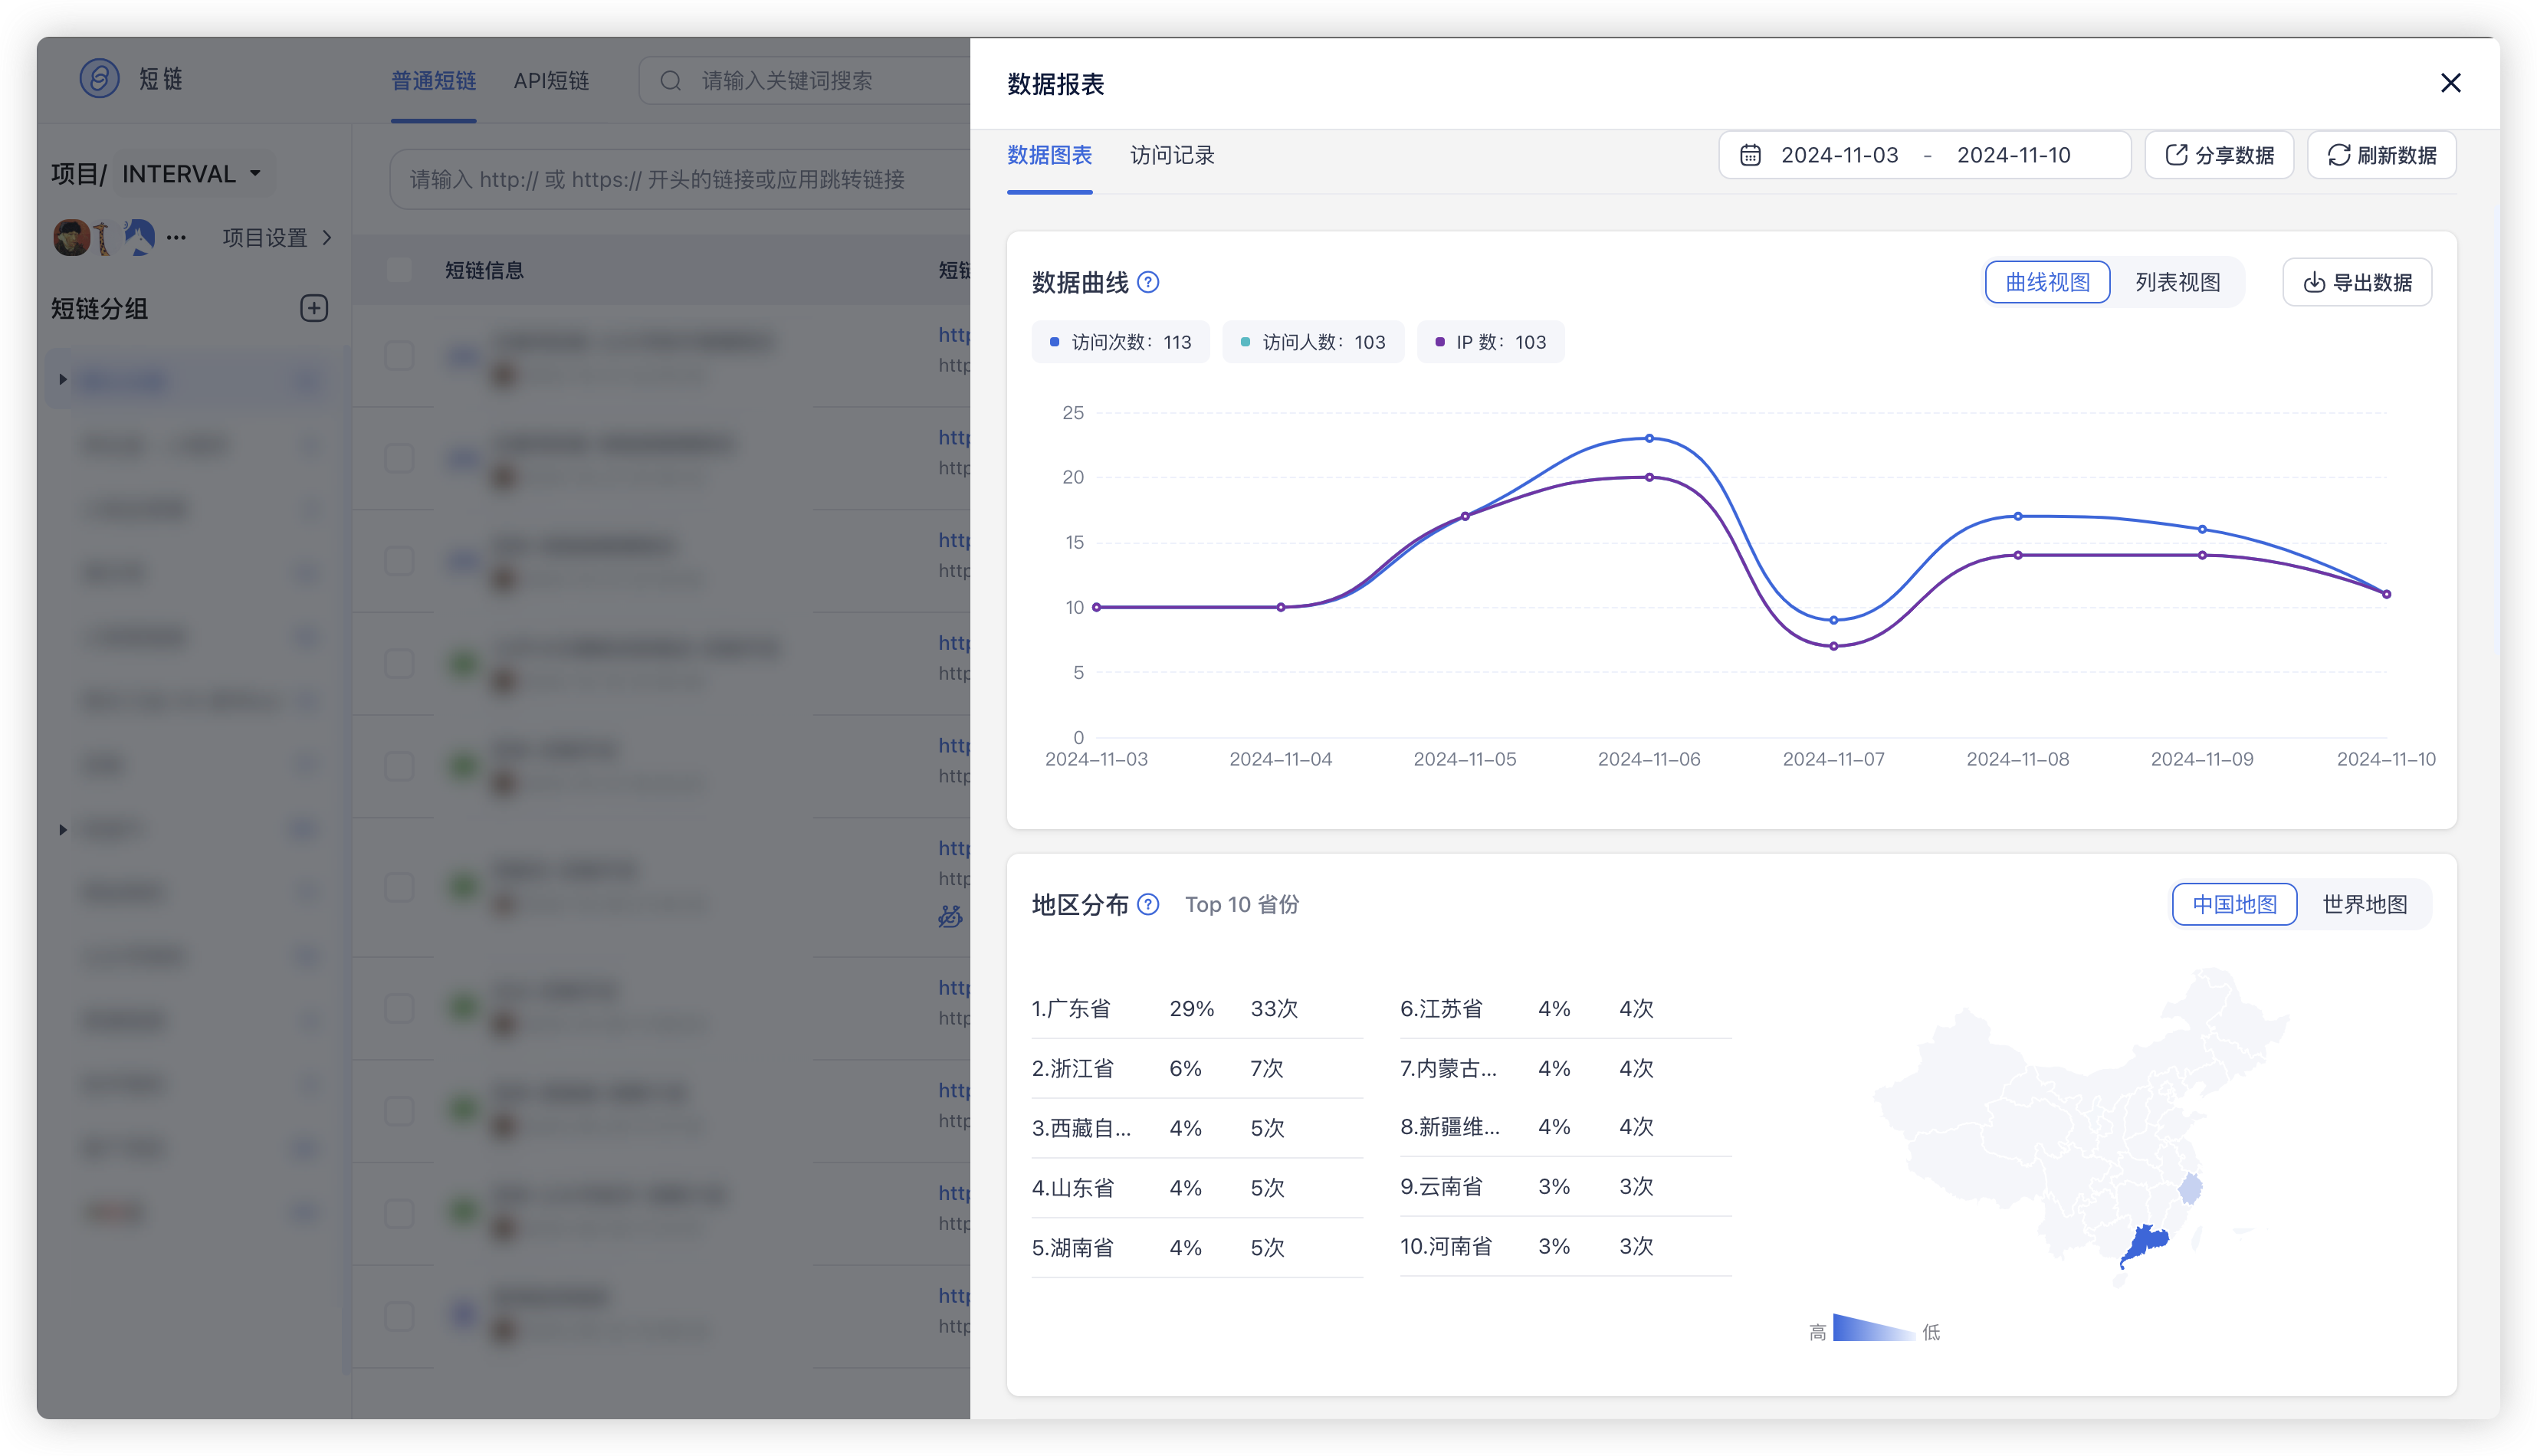The image size is (2537, 1456).
Task: Click the more members ellipsis icon
Action: (176, 238)
